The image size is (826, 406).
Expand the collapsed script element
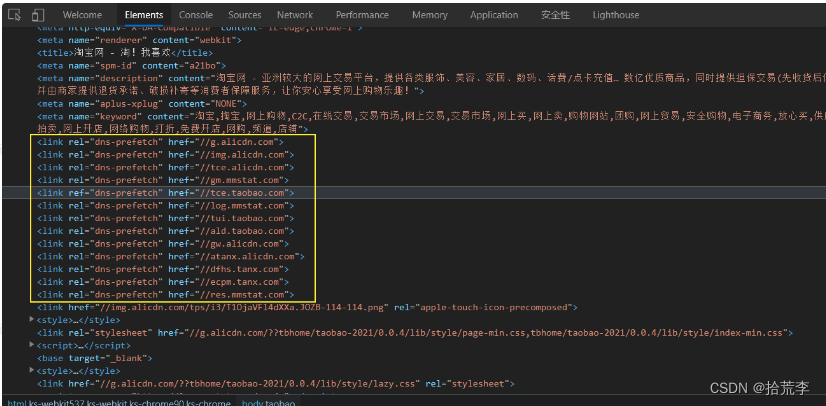(33, 345)
